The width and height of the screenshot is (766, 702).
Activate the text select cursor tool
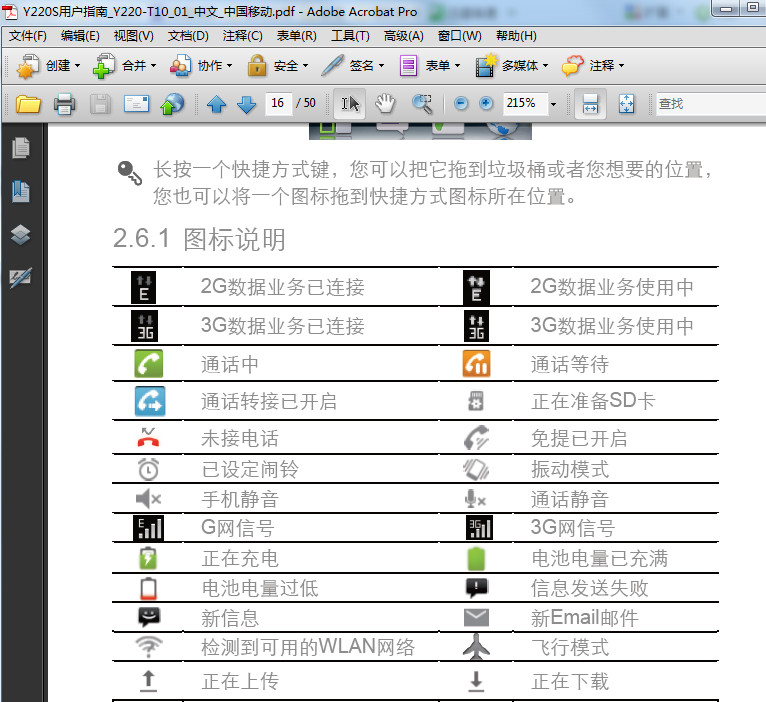[350, 104]
